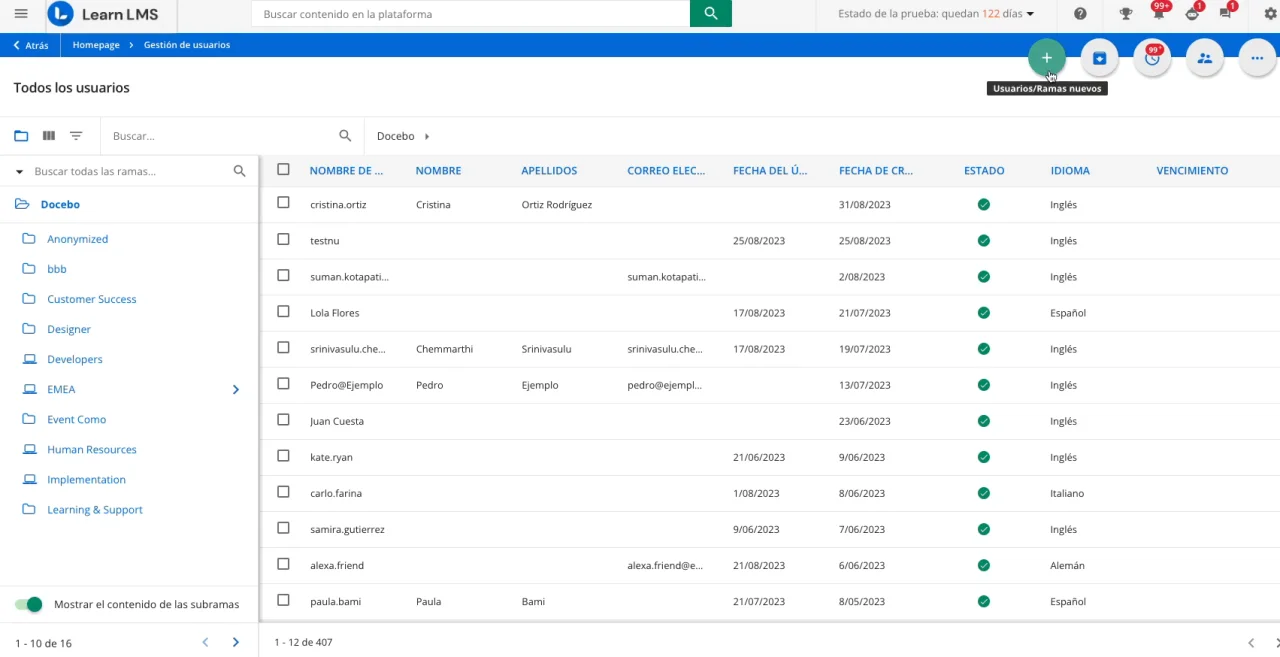
Task: Collapse the branch tree search arrow
Action: click(19, 172)
